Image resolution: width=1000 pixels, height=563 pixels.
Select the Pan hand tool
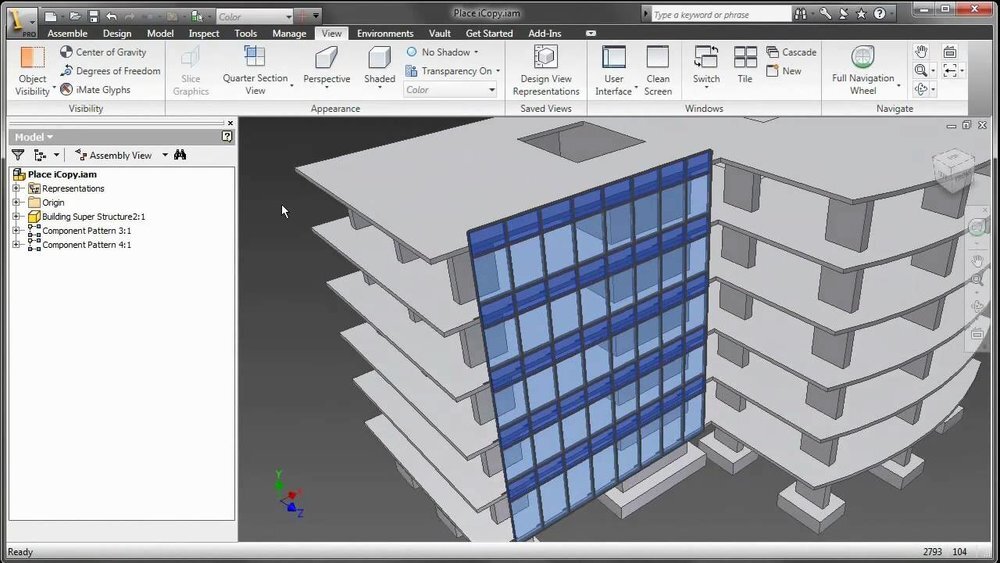coord(921,52)
